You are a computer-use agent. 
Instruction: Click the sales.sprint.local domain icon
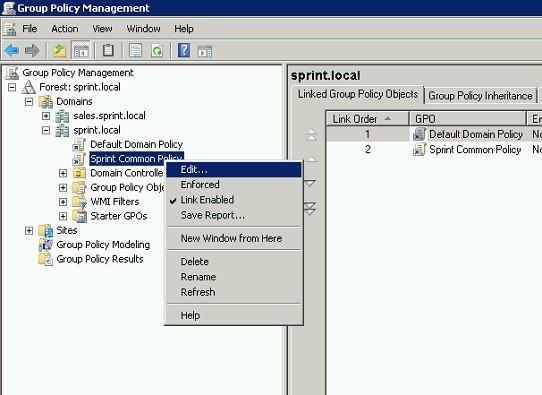coord(62,116)
